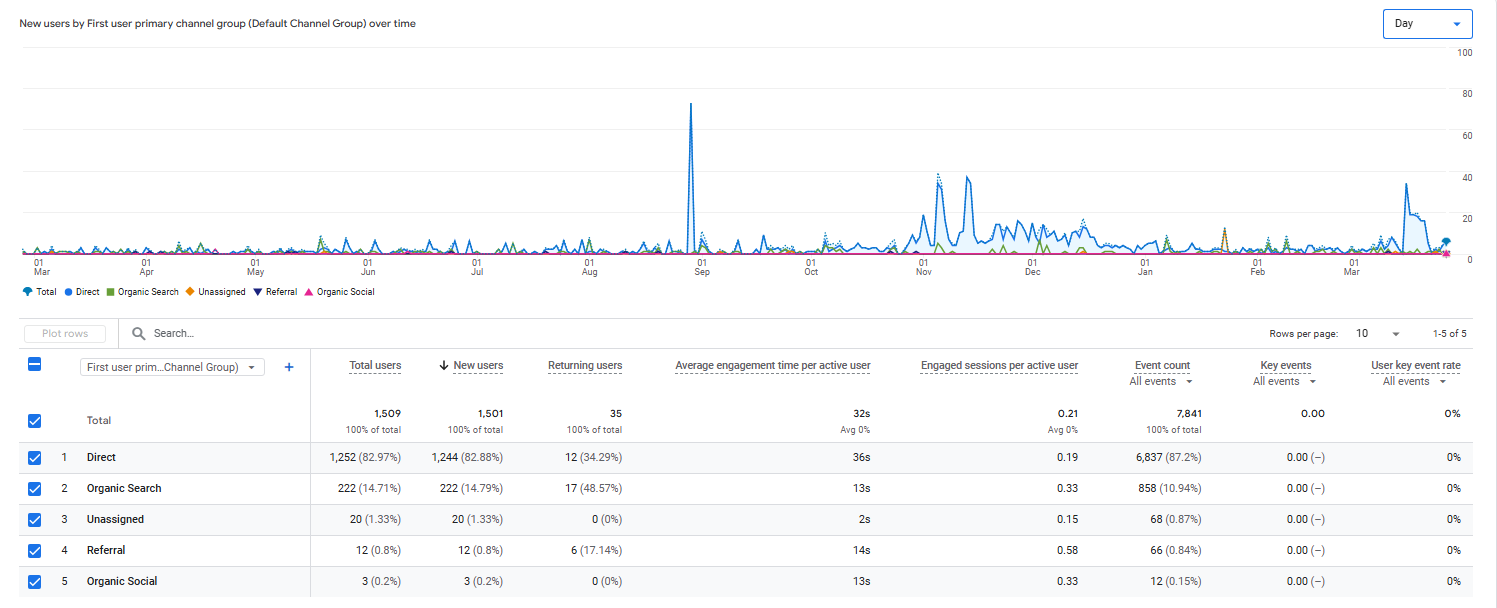Open All events dropdown under Key events
This screenshot has height=608, width=1497.
tap(1285, 381)
